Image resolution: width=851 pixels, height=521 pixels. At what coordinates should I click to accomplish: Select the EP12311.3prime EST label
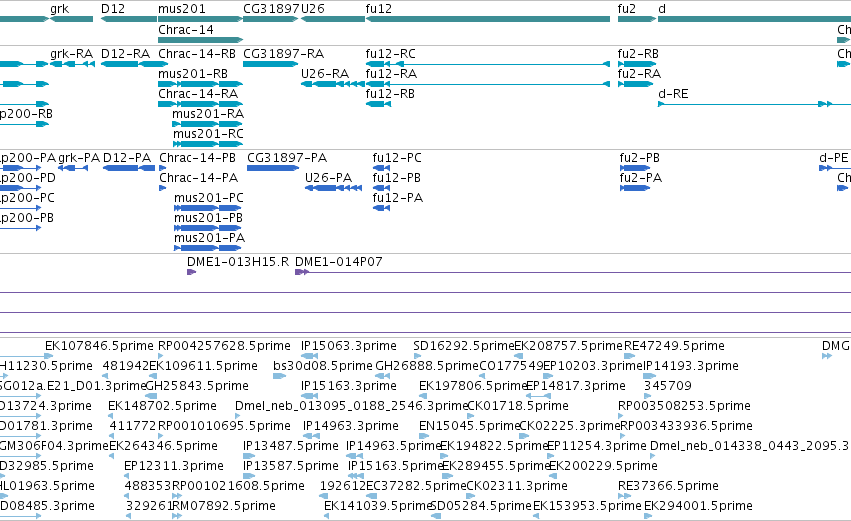174,467
